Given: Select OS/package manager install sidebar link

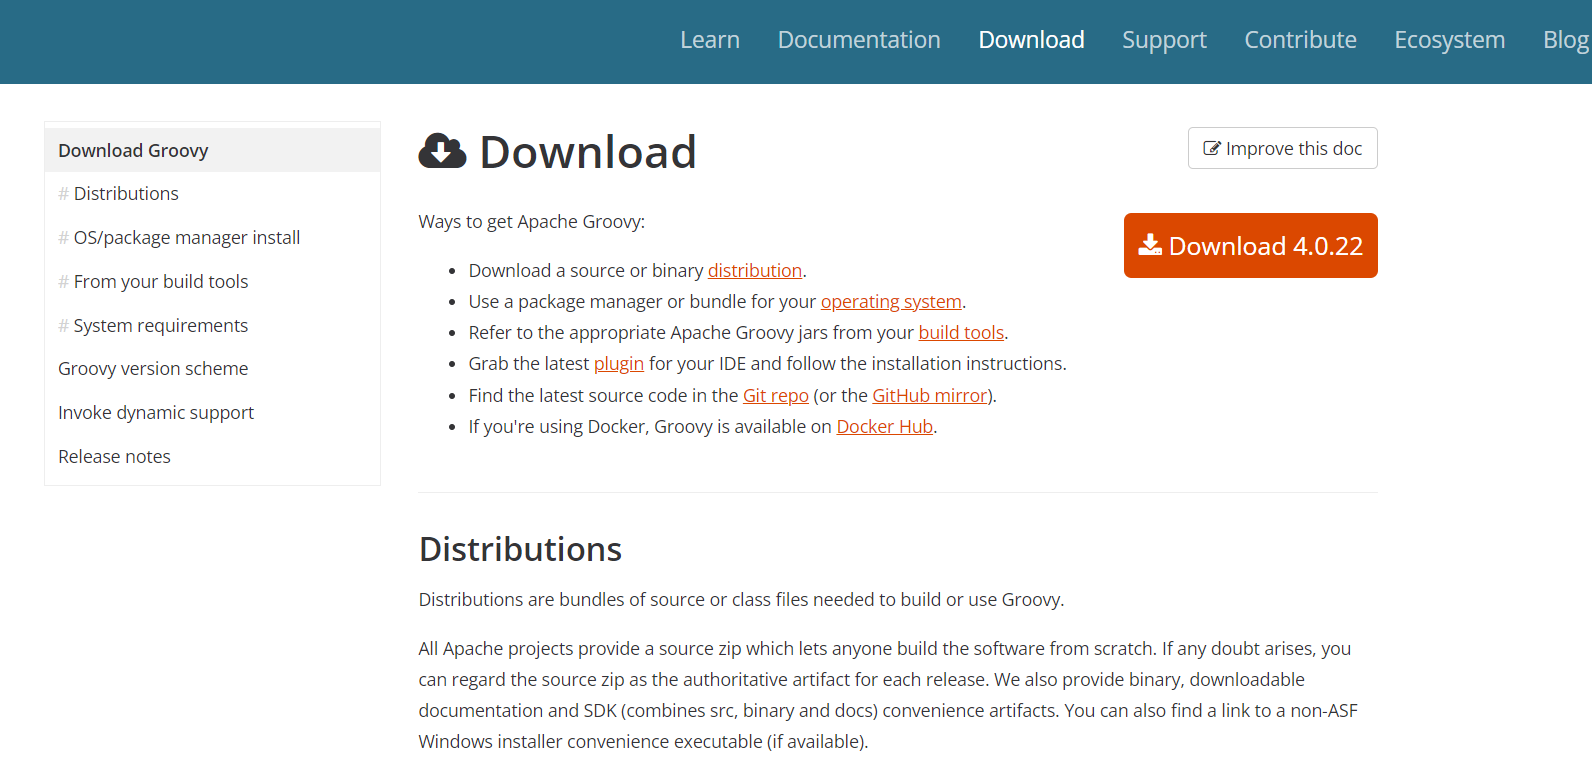Looking at the screenshot, I should tap(186, 238).
